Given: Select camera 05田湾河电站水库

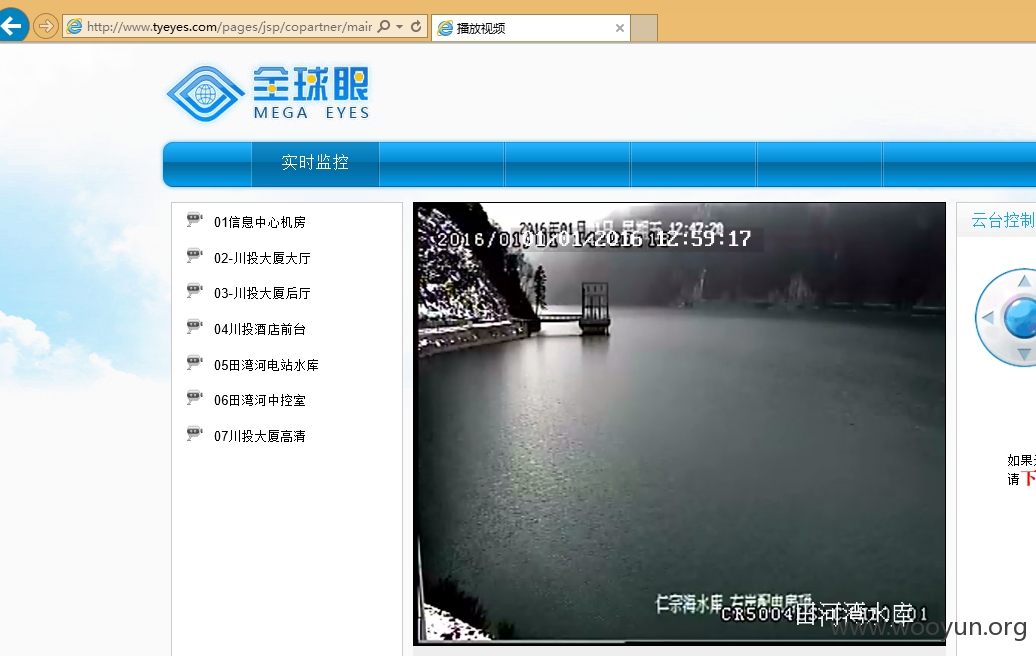Looking at the screenshot, I should (266, 365).
